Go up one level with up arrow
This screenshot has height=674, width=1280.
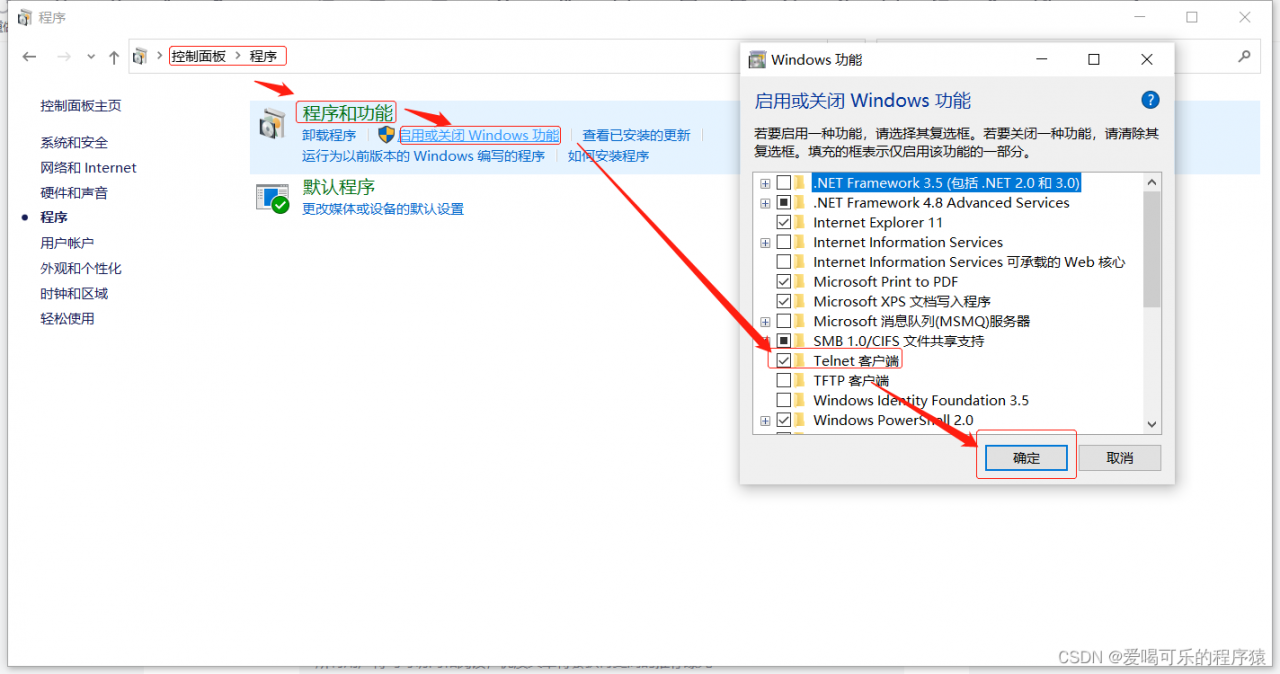(114, 57)
